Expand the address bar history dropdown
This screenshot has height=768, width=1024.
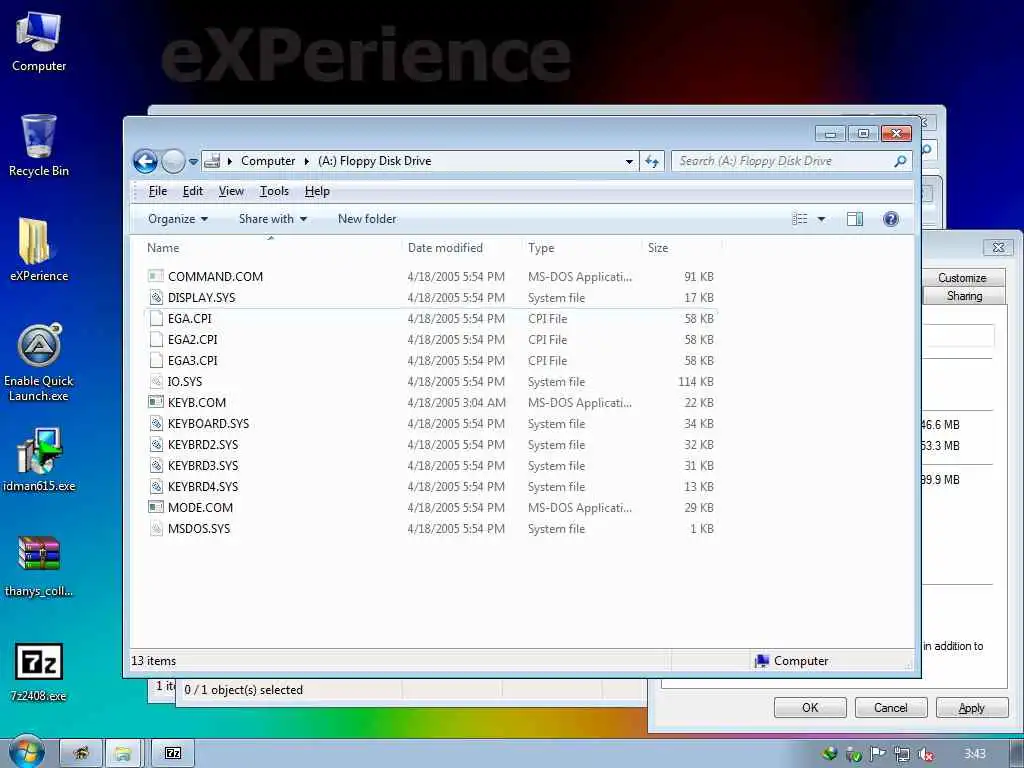click(x=629, y=161)
